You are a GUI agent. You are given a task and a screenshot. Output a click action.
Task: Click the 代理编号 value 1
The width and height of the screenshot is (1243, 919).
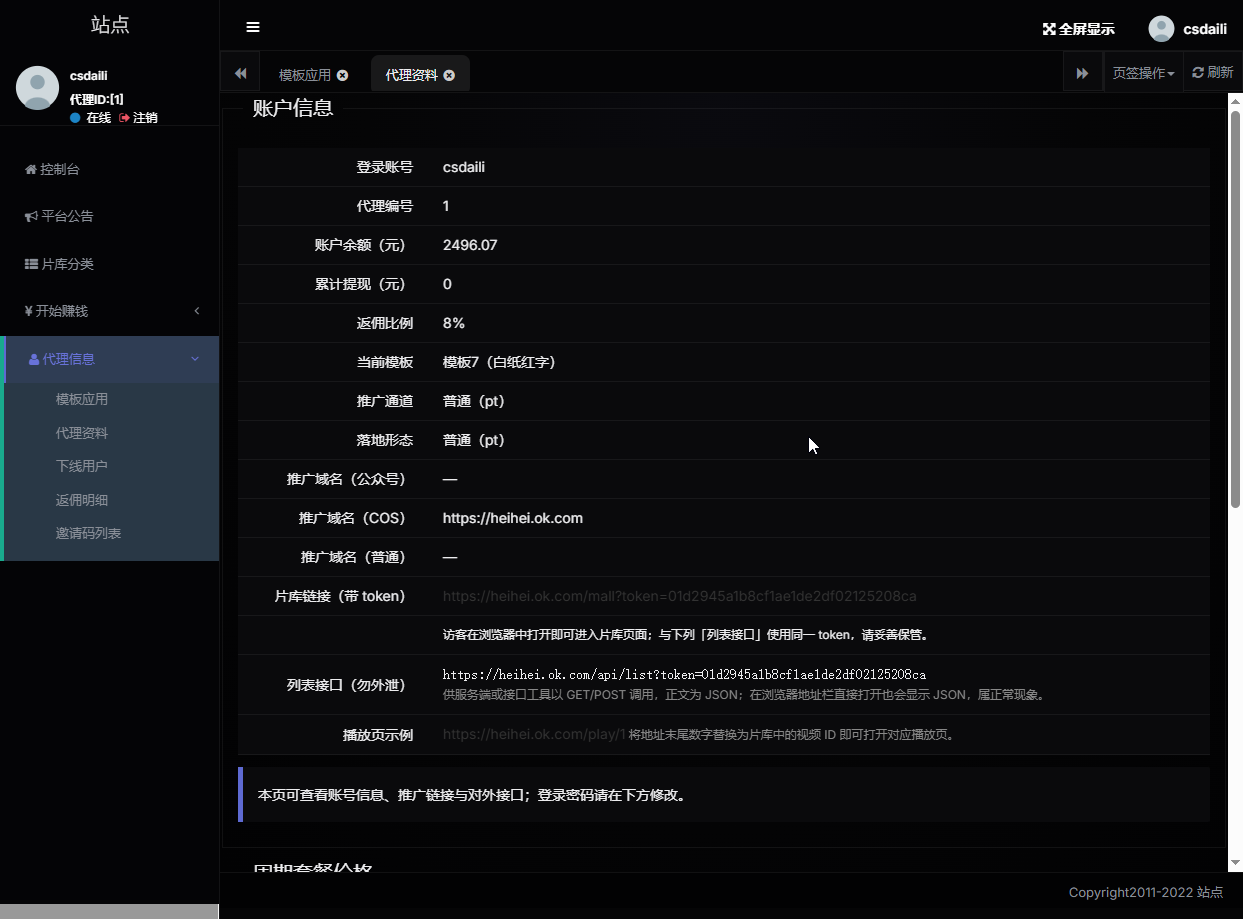point(446,206)
